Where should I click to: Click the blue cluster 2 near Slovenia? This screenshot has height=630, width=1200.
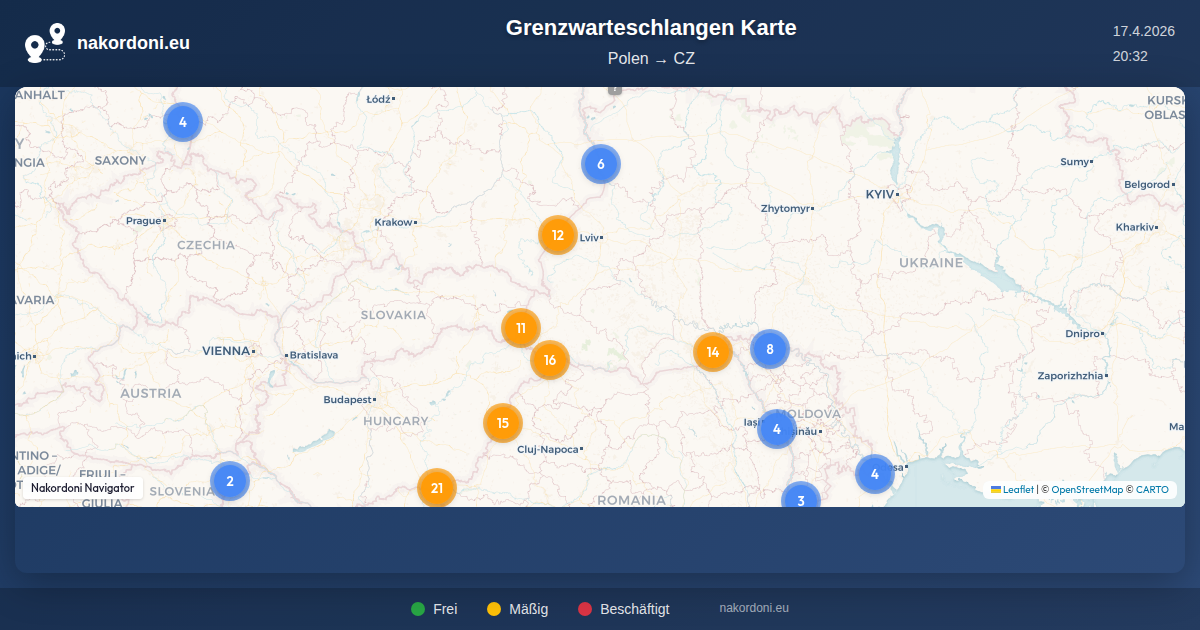click(230, 481)
